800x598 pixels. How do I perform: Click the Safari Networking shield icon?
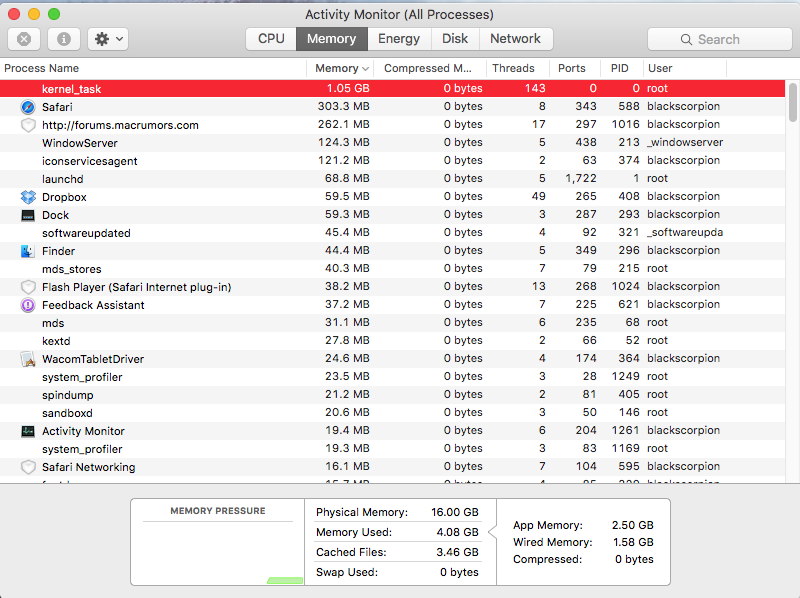click(28, 467)
